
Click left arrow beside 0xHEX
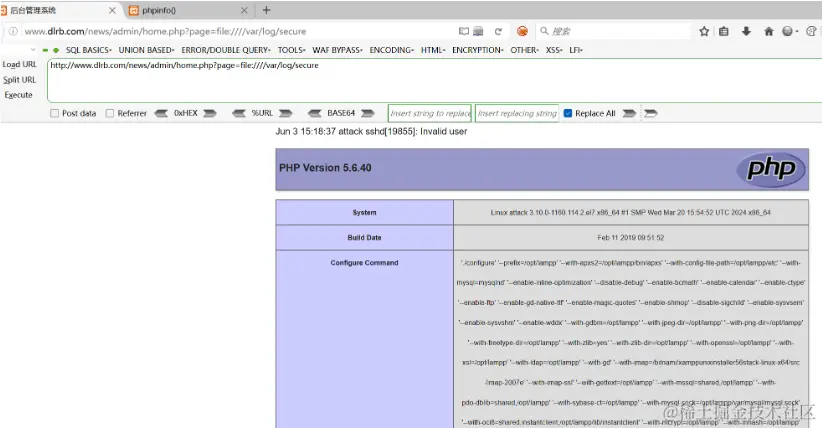coord(161,113)
